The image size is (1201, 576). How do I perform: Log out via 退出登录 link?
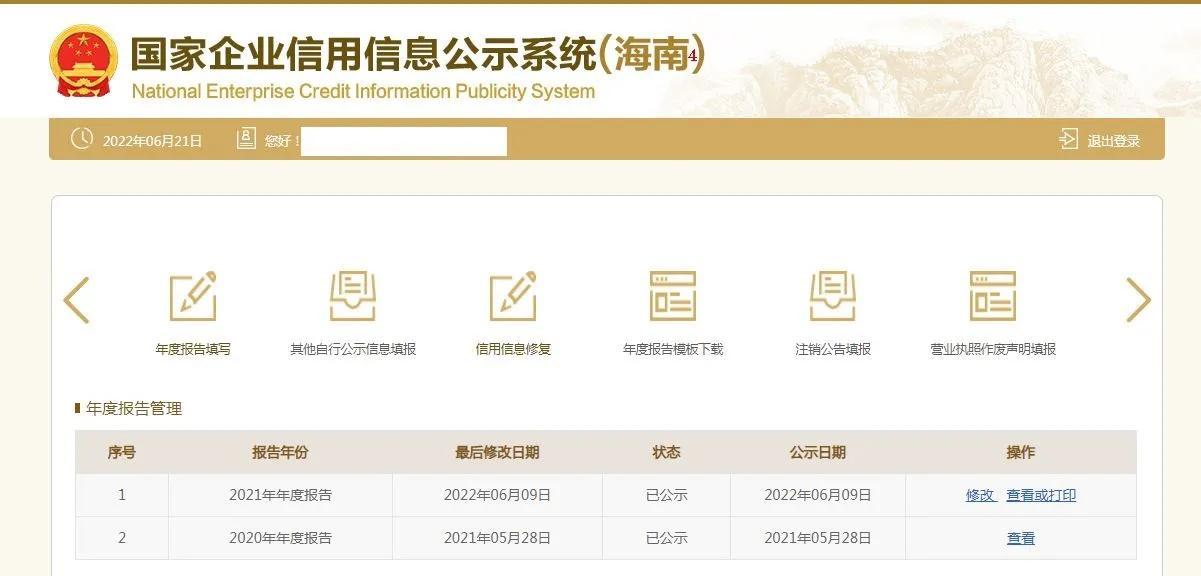1114,141
